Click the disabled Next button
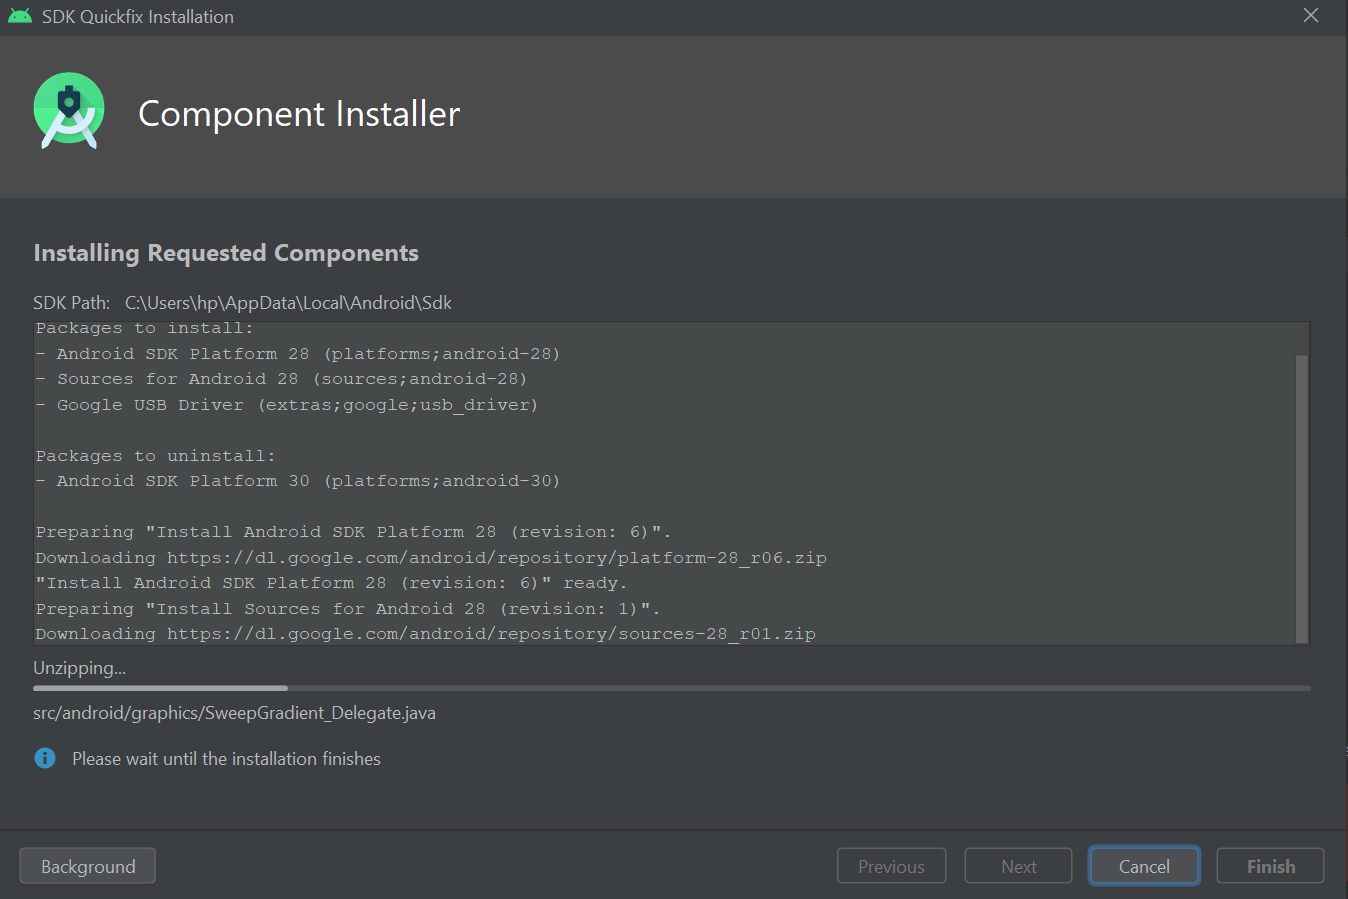The height and width of the screenshot is (899, 1348). click(x=1018, y=866)
